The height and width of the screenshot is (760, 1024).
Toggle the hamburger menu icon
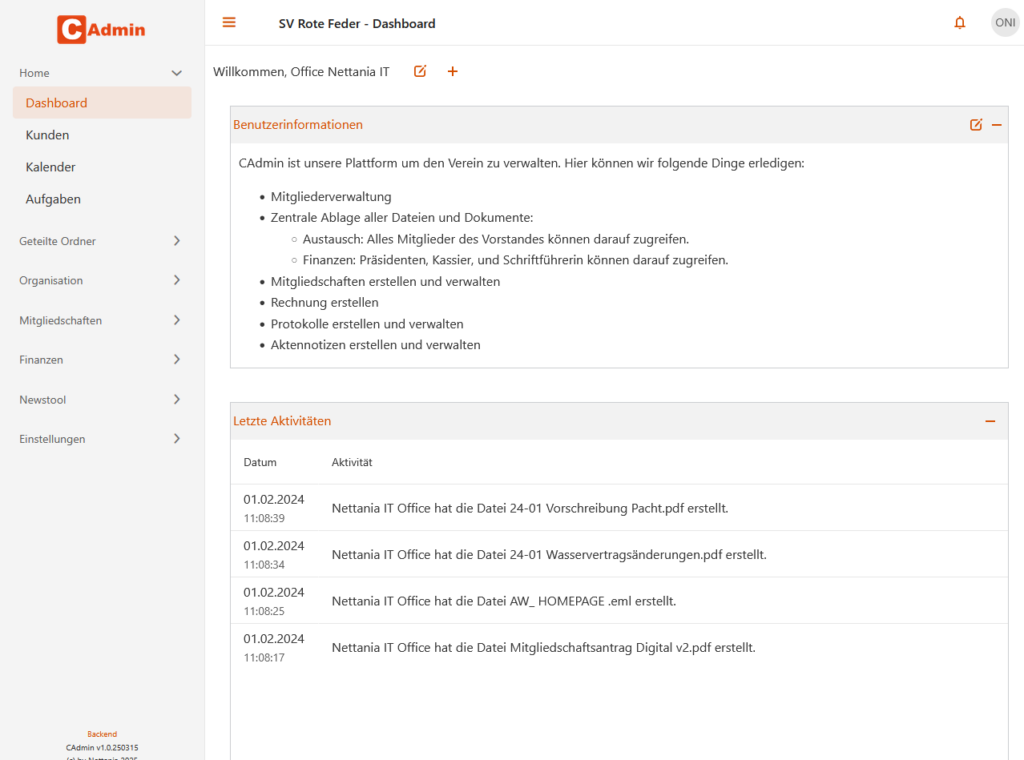[229, 23]
